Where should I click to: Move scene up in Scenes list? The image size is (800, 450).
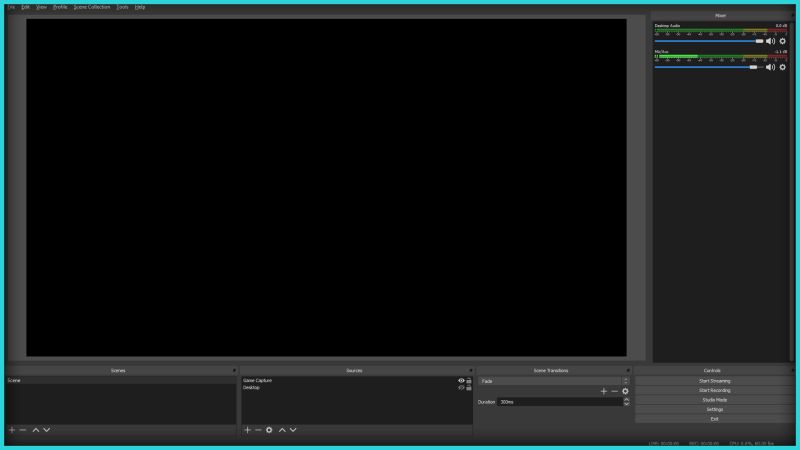[x=36, y=430]
